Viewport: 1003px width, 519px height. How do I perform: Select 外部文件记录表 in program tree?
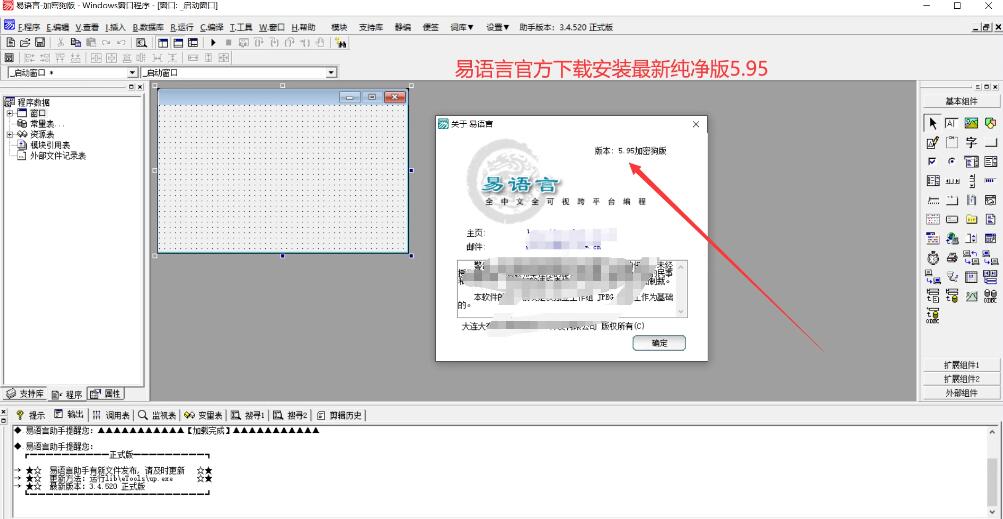tap(58, 156)
